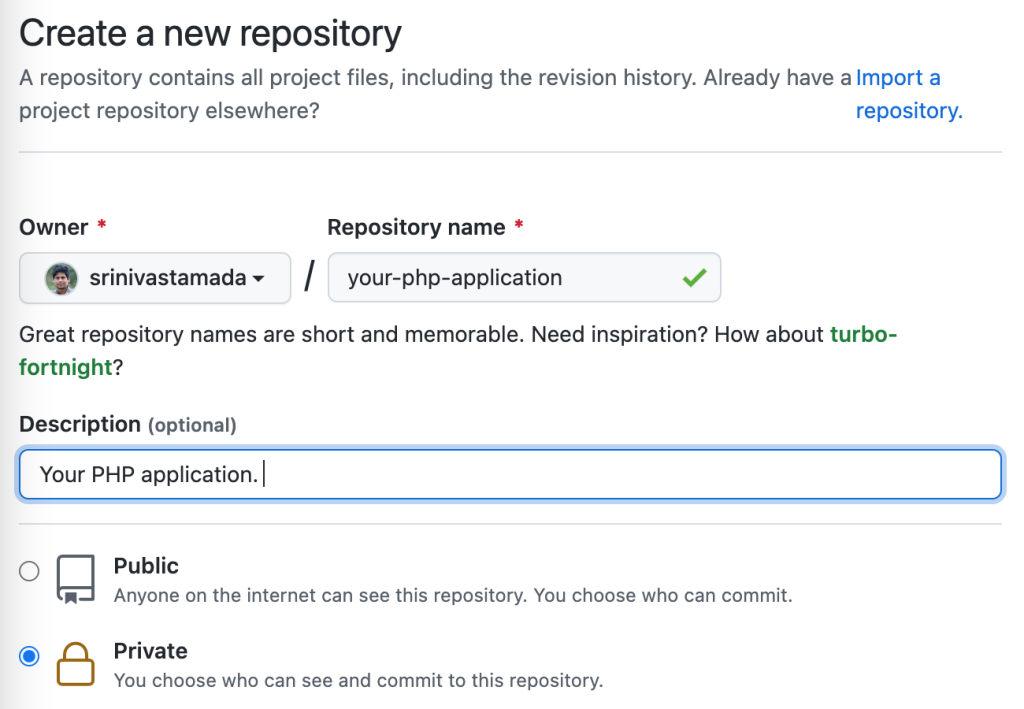Open the srinivastamada owner dropdown

click(155, 278)
